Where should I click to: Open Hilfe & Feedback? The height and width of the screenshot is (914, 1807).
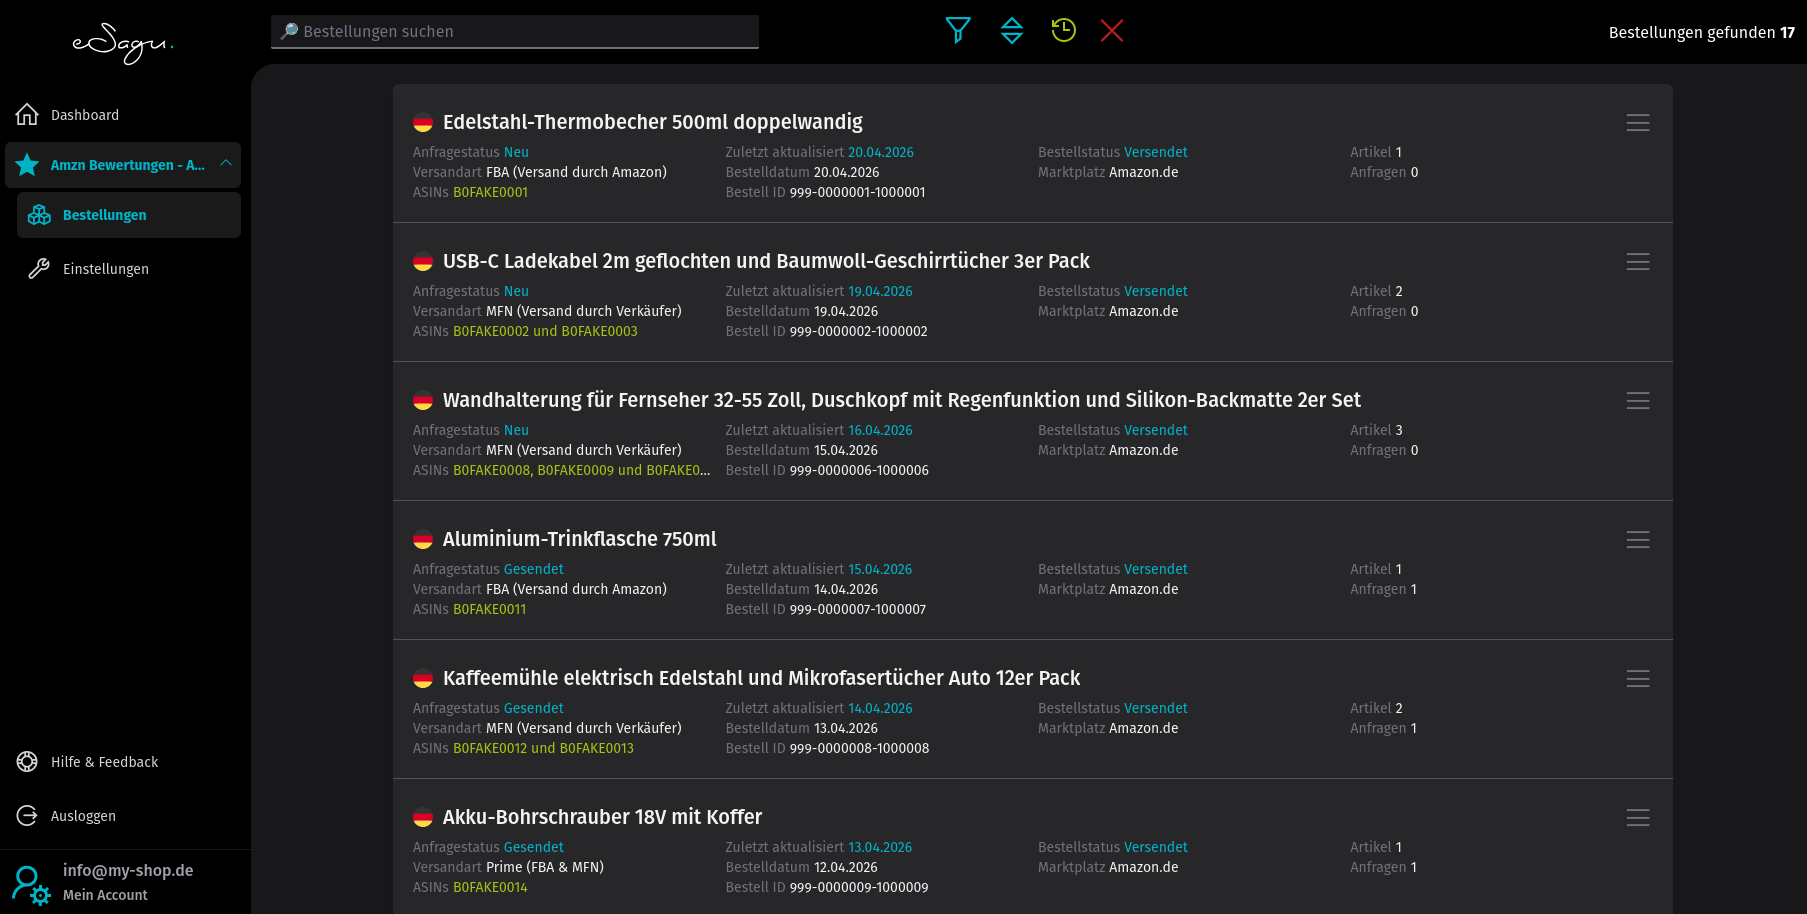coord(104,762)
